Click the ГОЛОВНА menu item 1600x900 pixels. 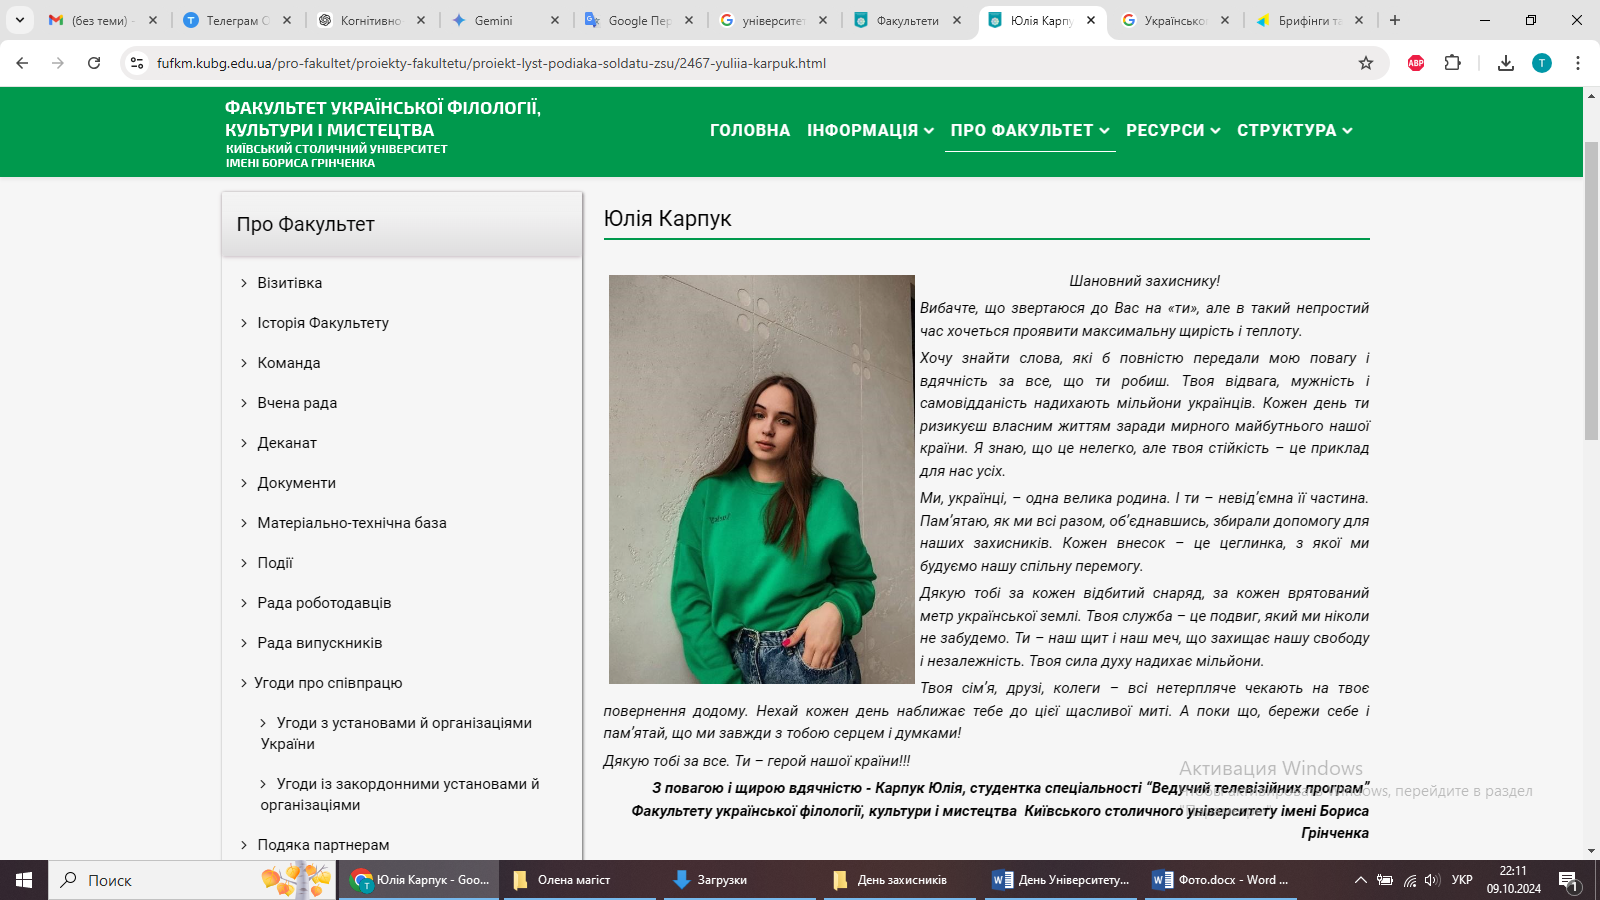750,130
